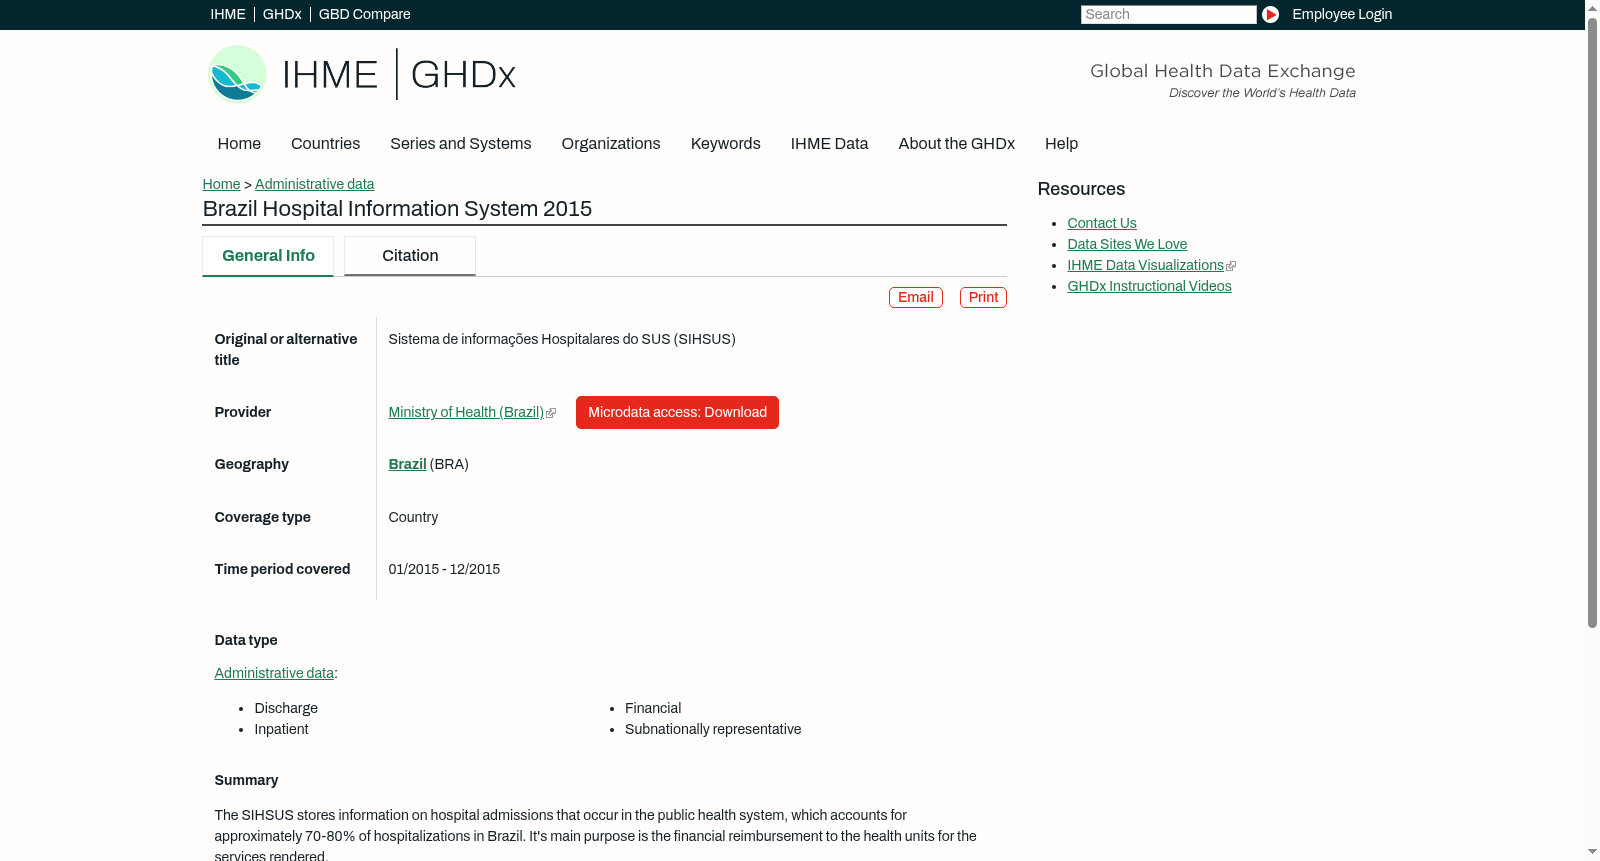Click GBD Compare top bar link

pyautogui.click(x=364, y=14)
